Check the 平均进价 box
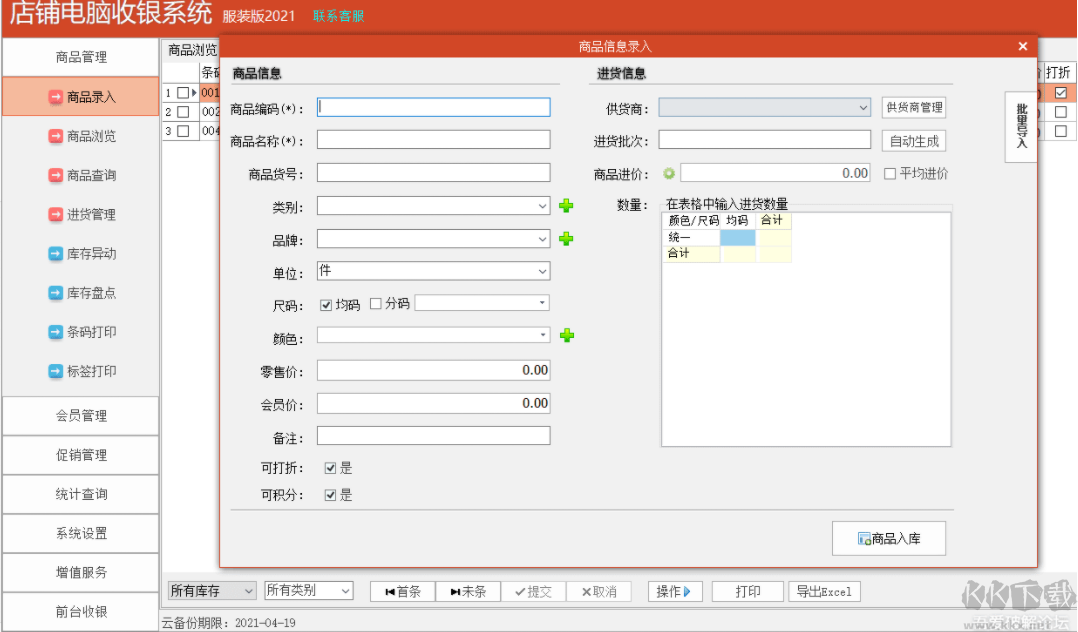Image resolution: width=1078 pixels, height=632 pixels. [x=889, y=172]
